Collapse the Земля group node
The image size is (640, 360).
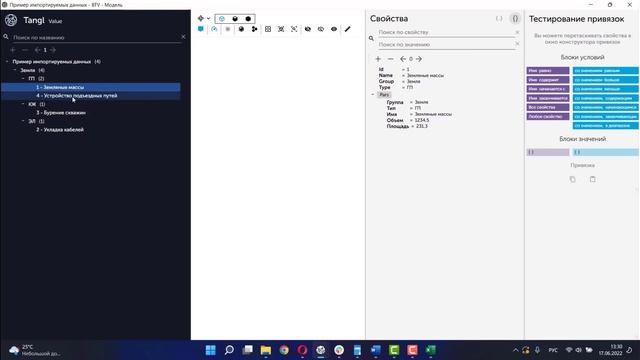pyautogui.click(x=15, y=70)
